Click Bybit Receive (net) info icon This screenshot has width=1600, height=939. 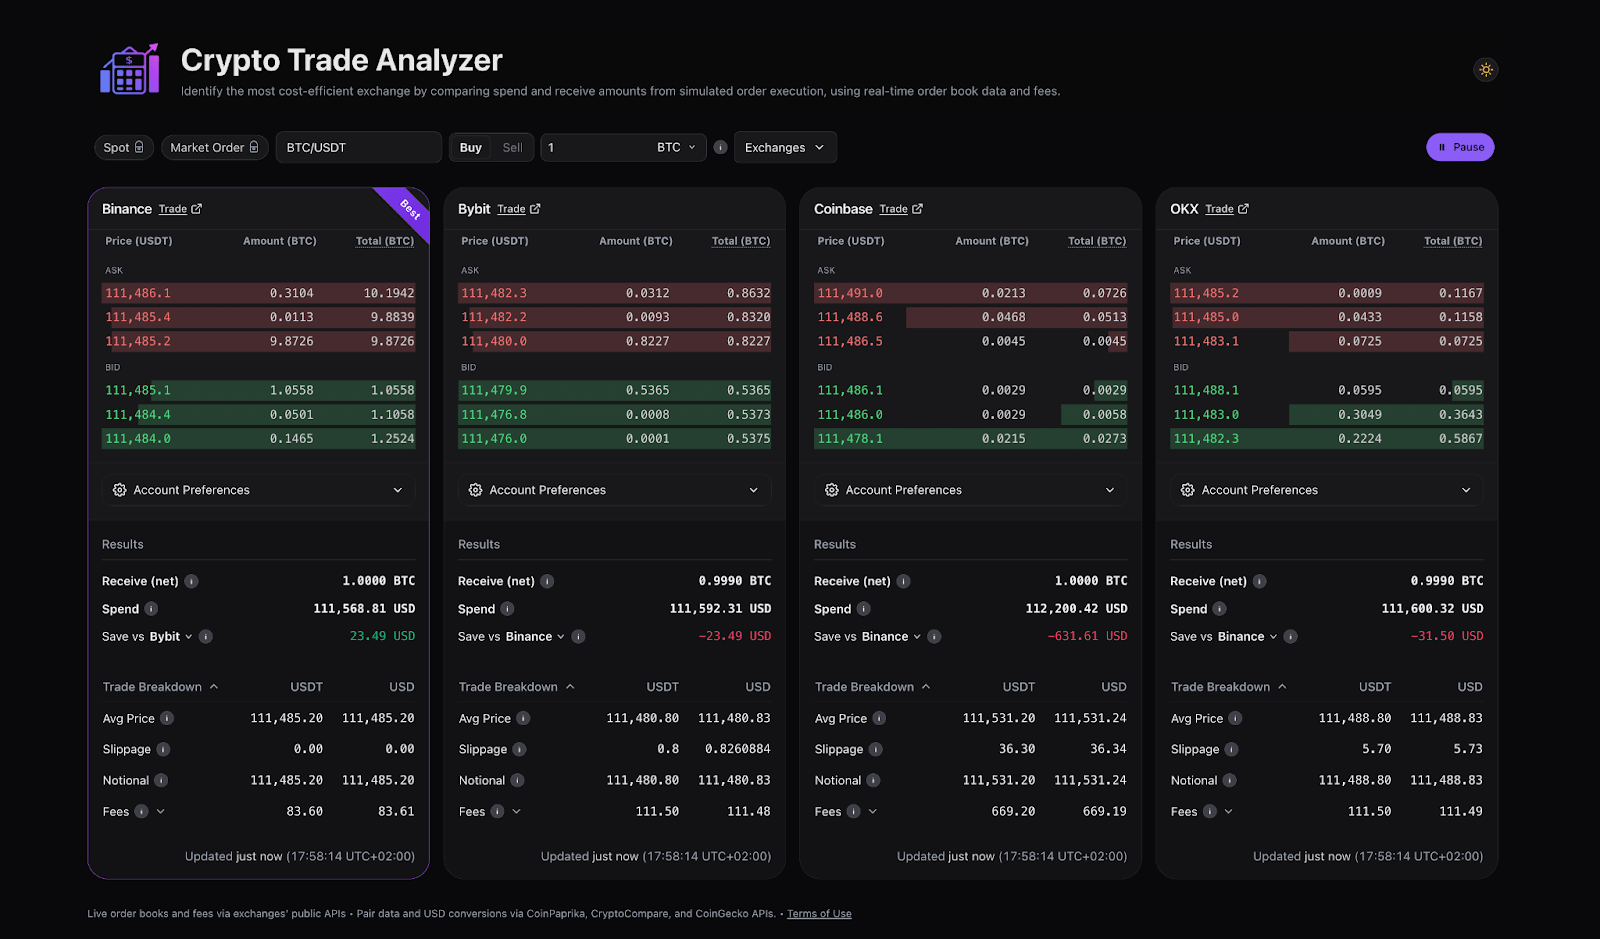tap(547, 581)
